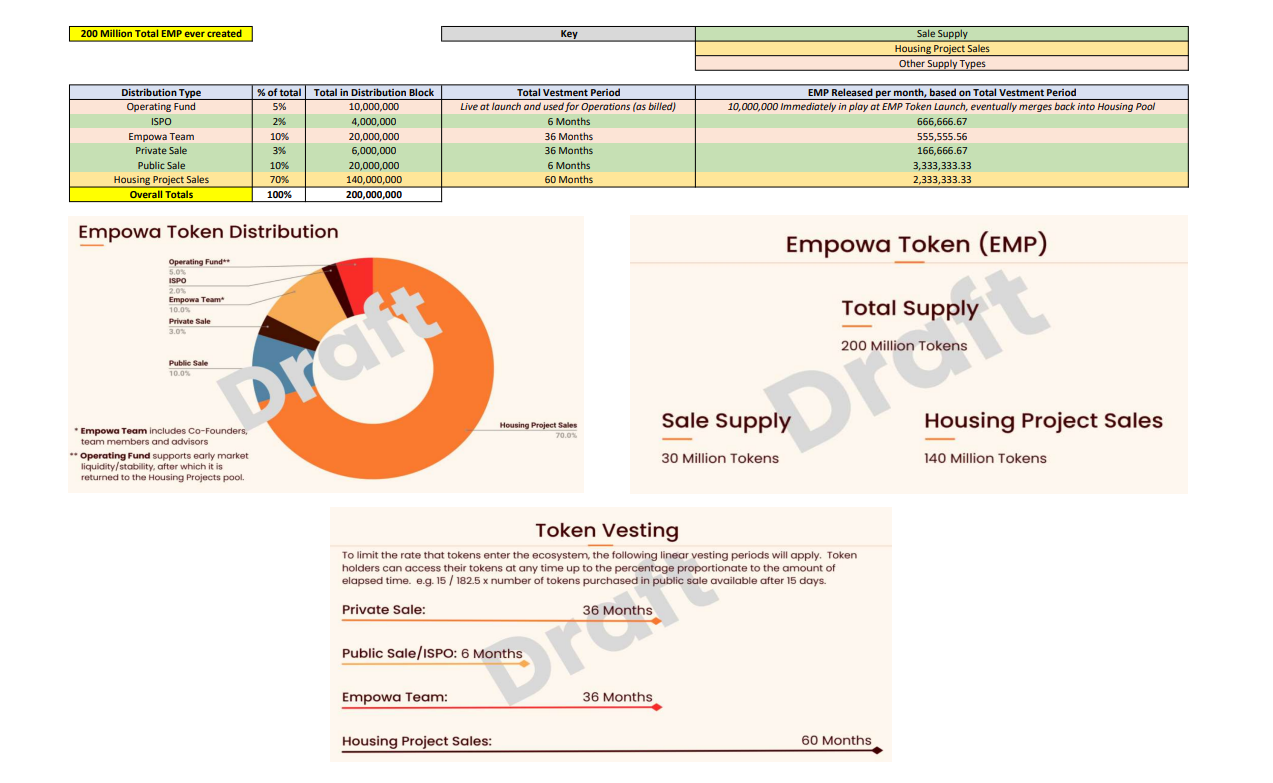
Task: Click the "70.0%" label beside the donut chart
Action: pos(566,436)
